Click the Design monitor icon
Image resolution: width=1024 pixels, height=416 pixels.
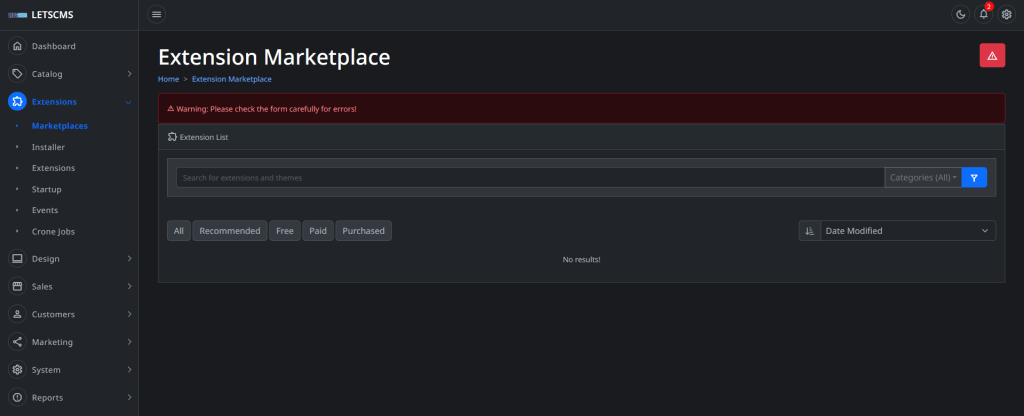click(x=17, y=259)
